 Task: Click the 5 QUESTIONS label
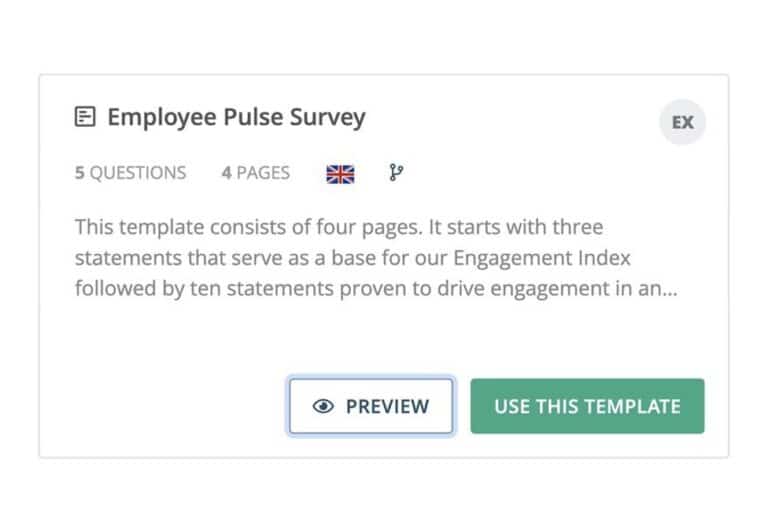pyautogui.click(x=130, y=173)
